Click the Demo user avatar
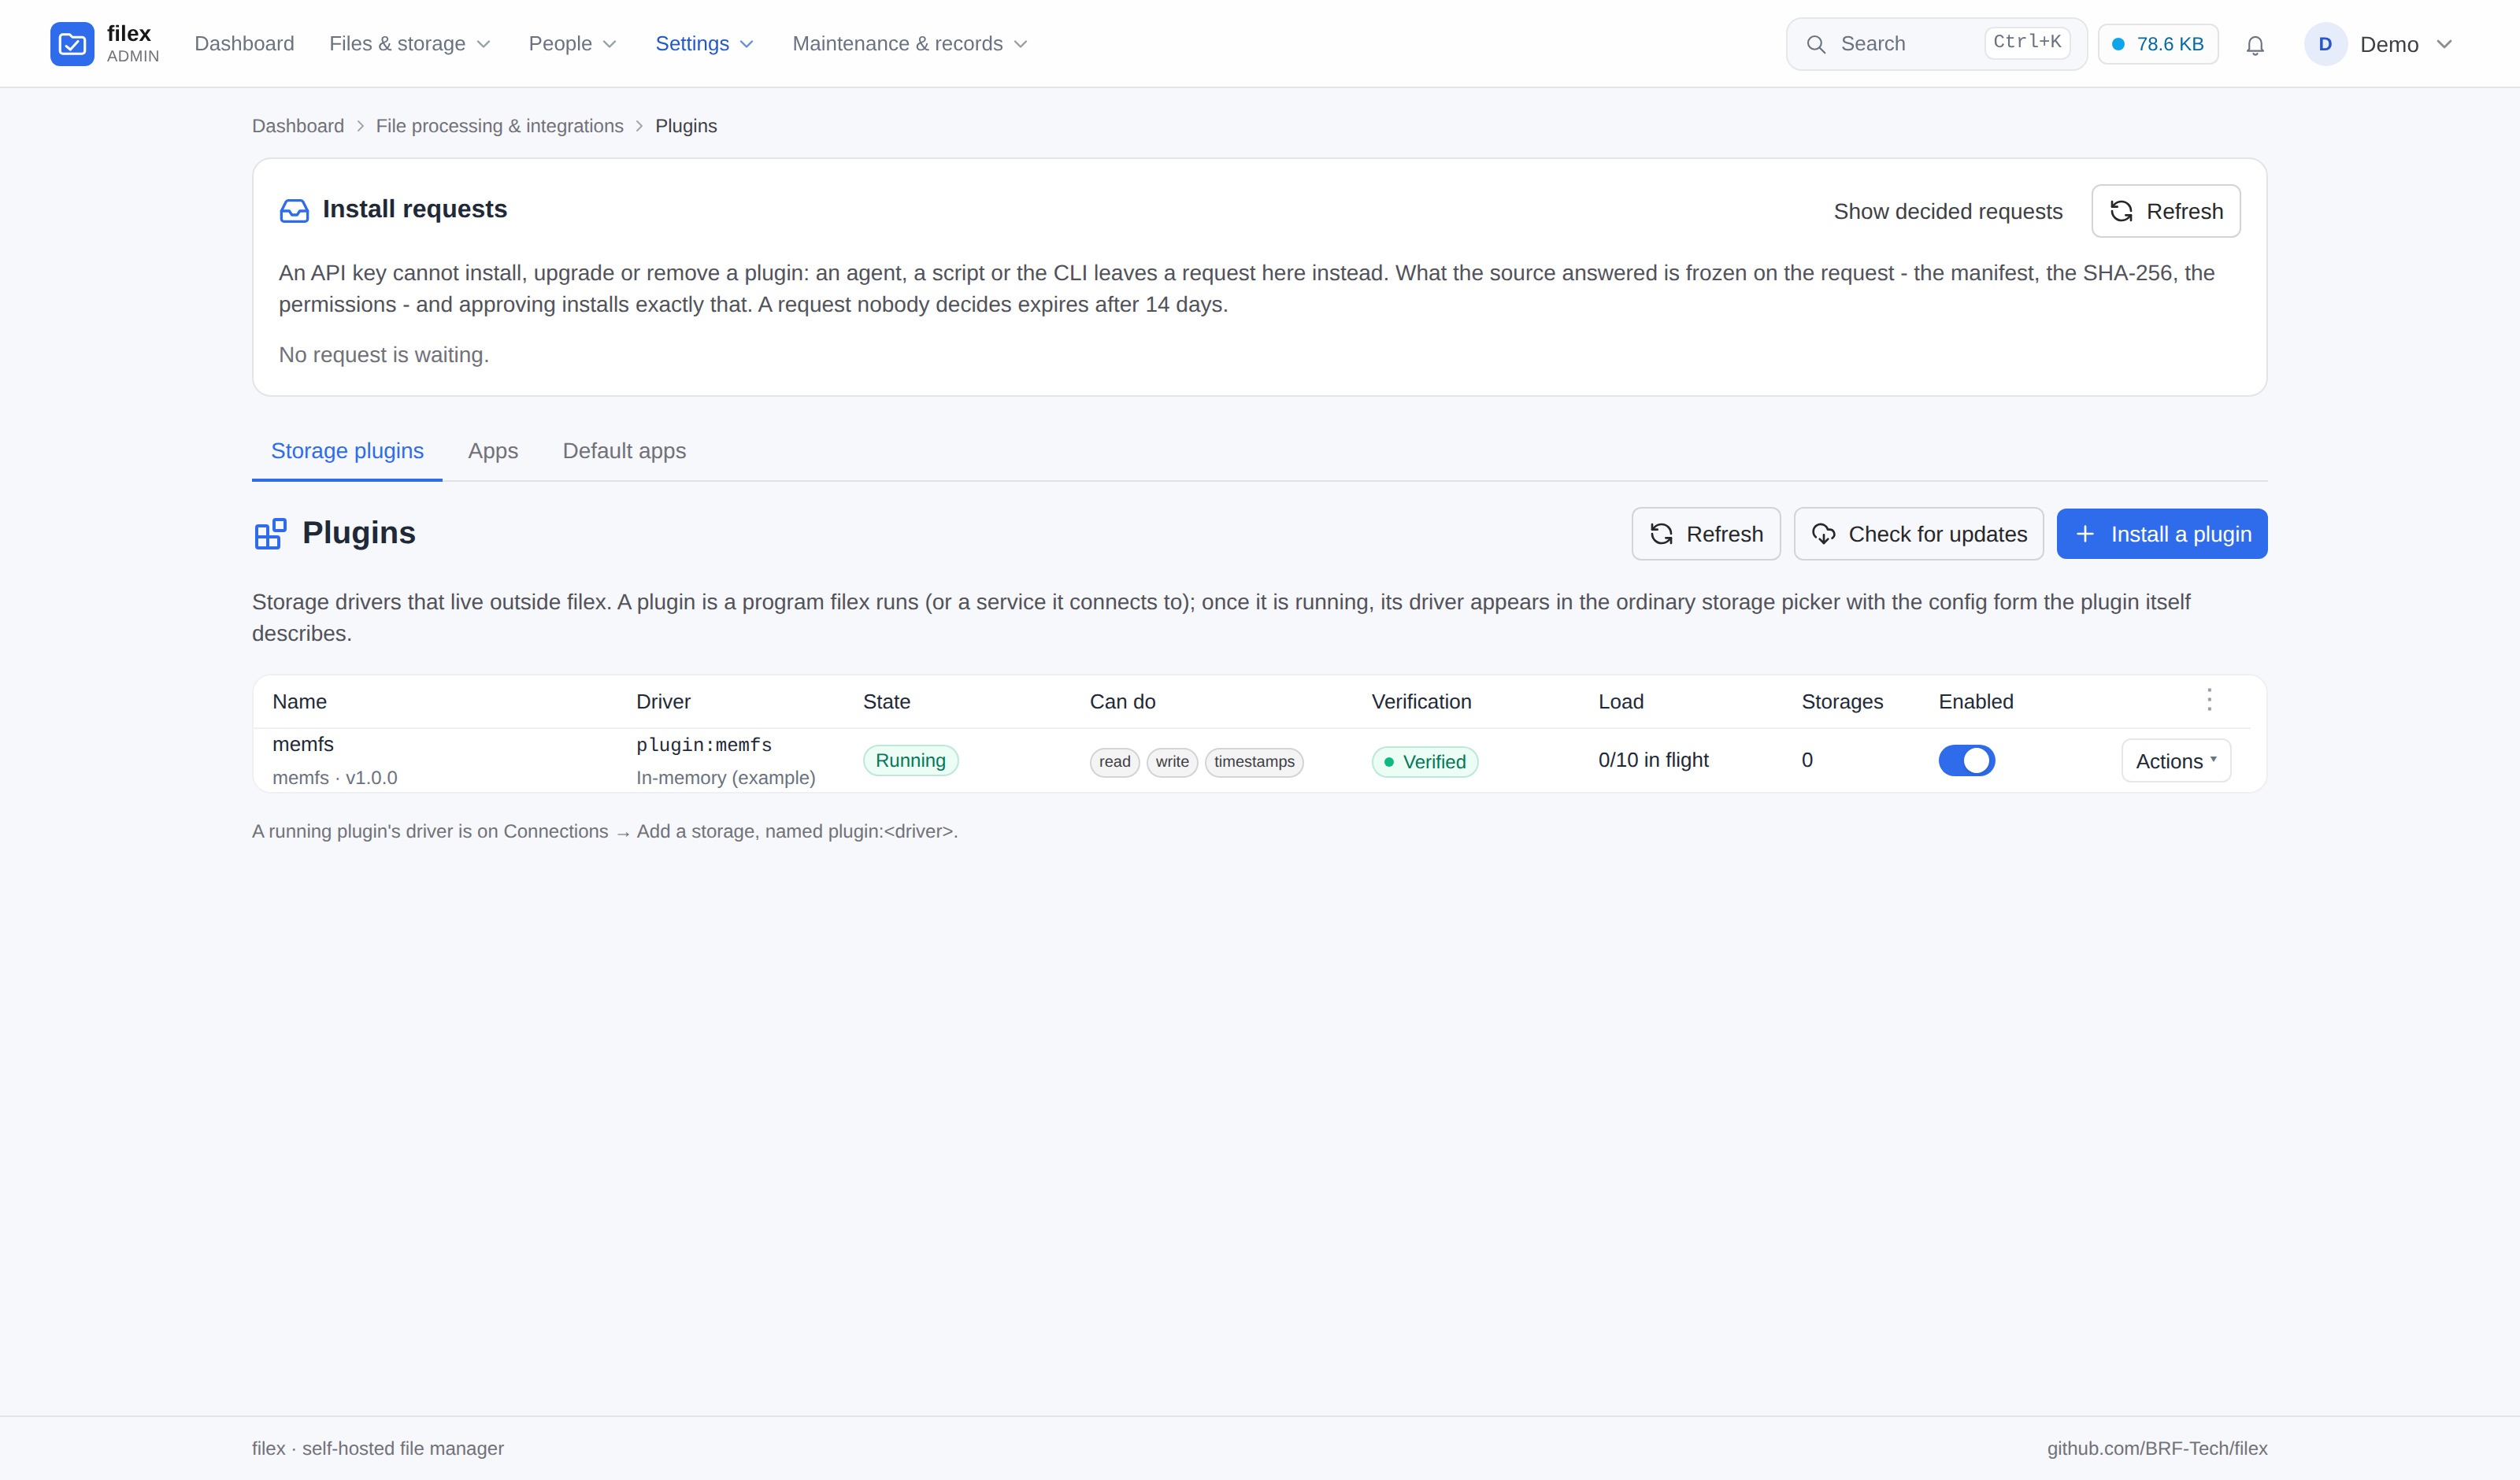Viewport: 2520px width, 1480px height. pyautogui.click(x=2325, y=44)
